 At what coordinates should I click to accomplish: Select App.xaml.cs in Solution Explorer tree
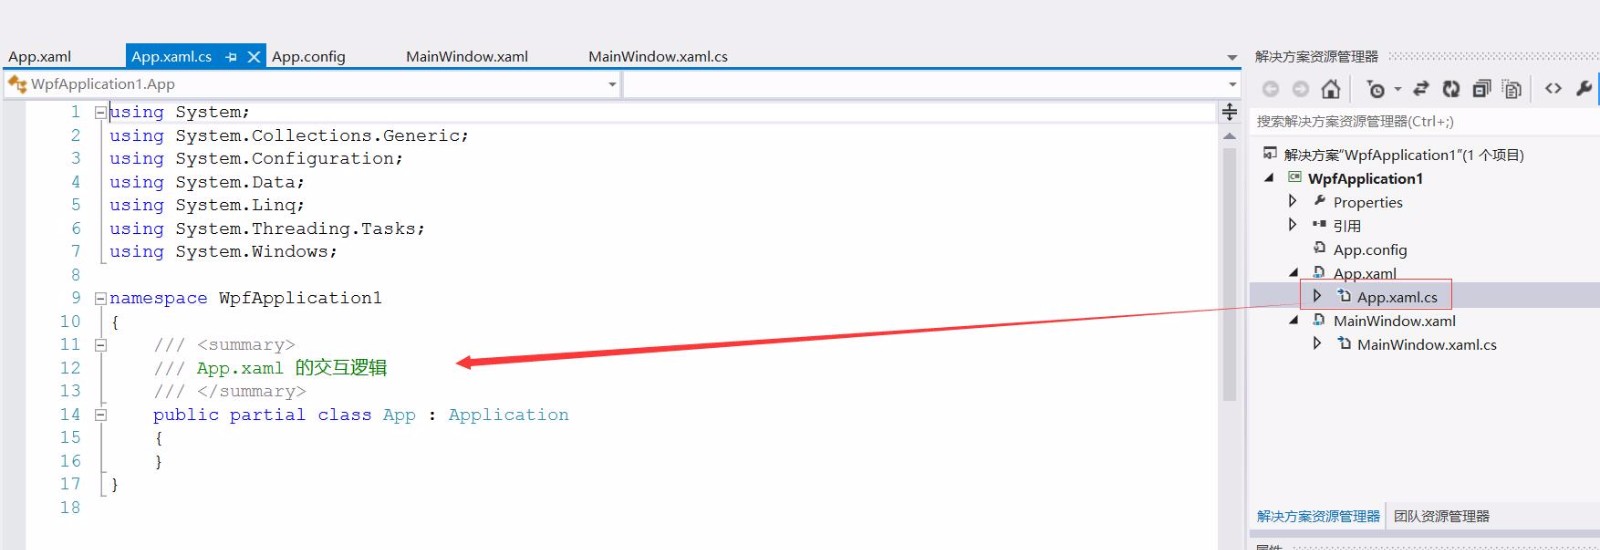(1397, 297)
